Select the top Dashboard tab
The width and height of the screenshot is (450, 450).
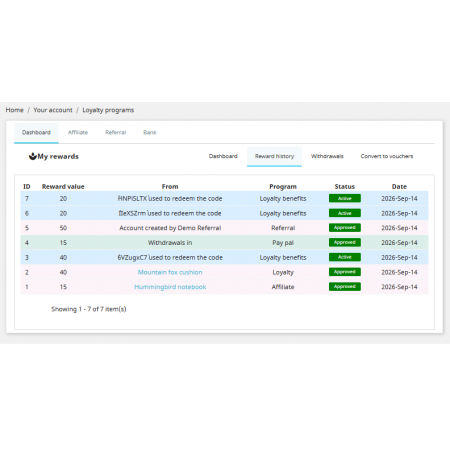(x=36, y=133)
